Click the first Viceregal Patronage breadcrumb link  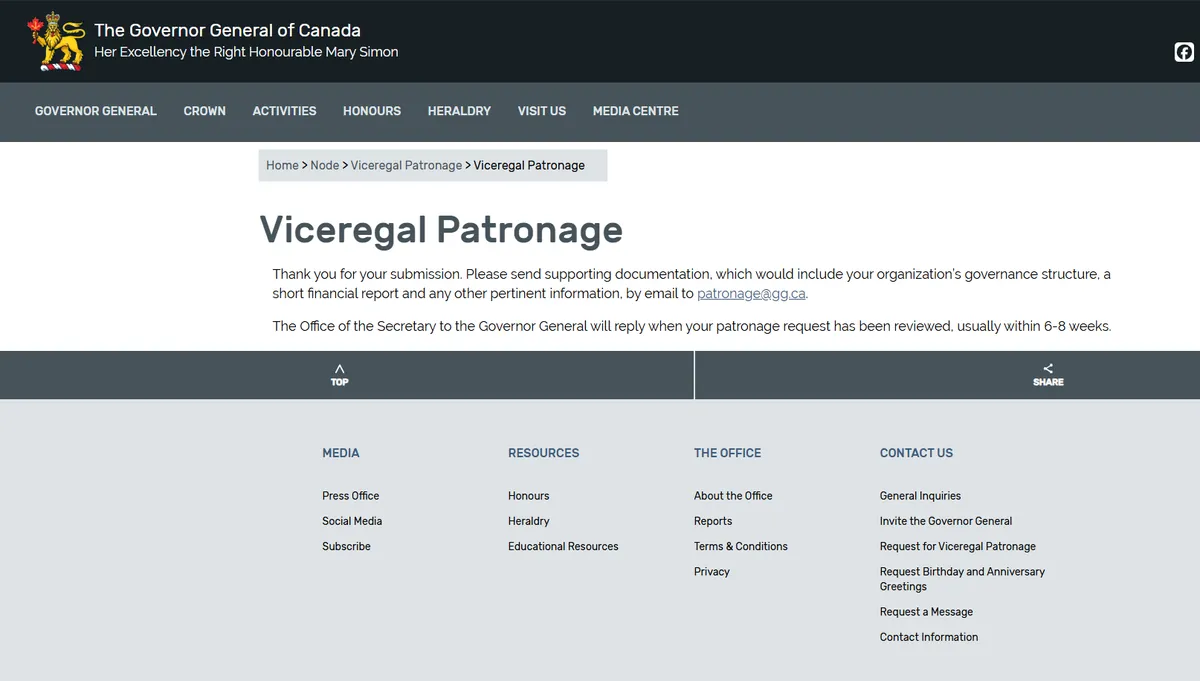coord(406,165)
